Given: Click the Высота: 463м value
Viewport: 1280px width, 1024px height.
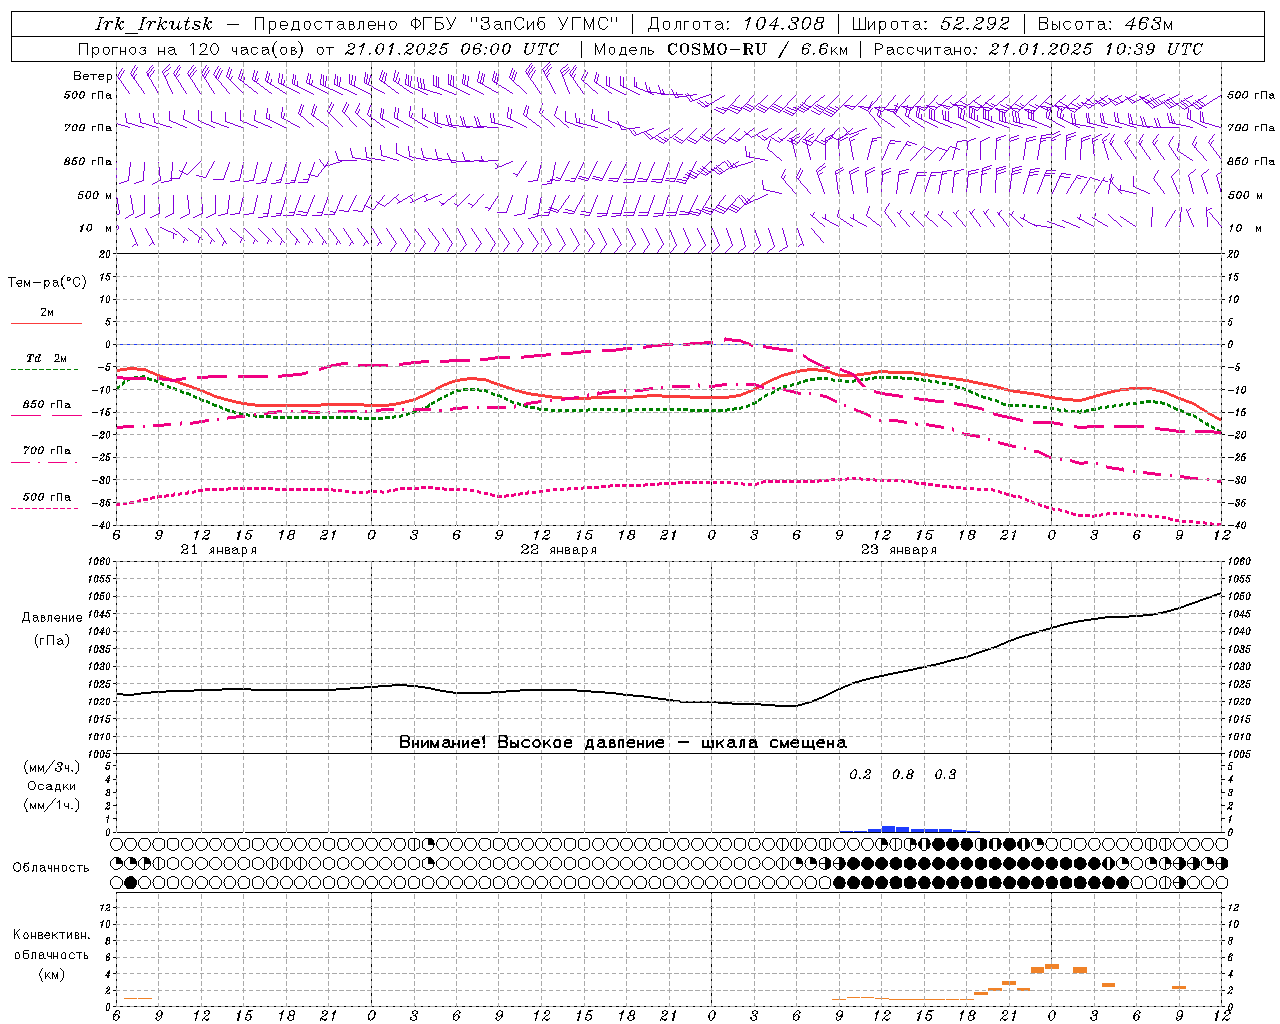Looking at the screenshot, I should tap(1105, 24).
